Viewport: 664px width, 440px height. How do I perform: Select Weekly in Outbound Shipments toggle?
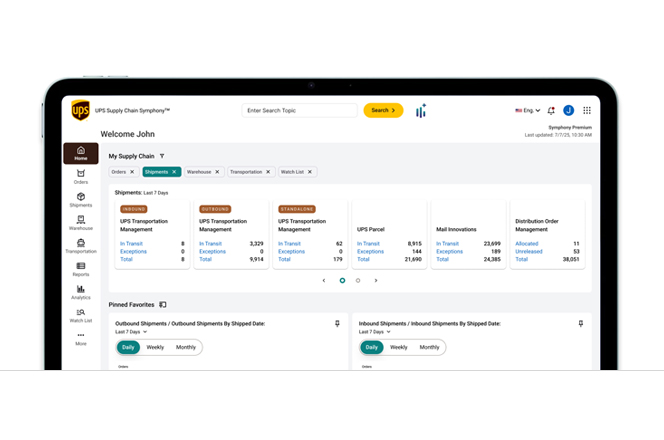point(155,347)
